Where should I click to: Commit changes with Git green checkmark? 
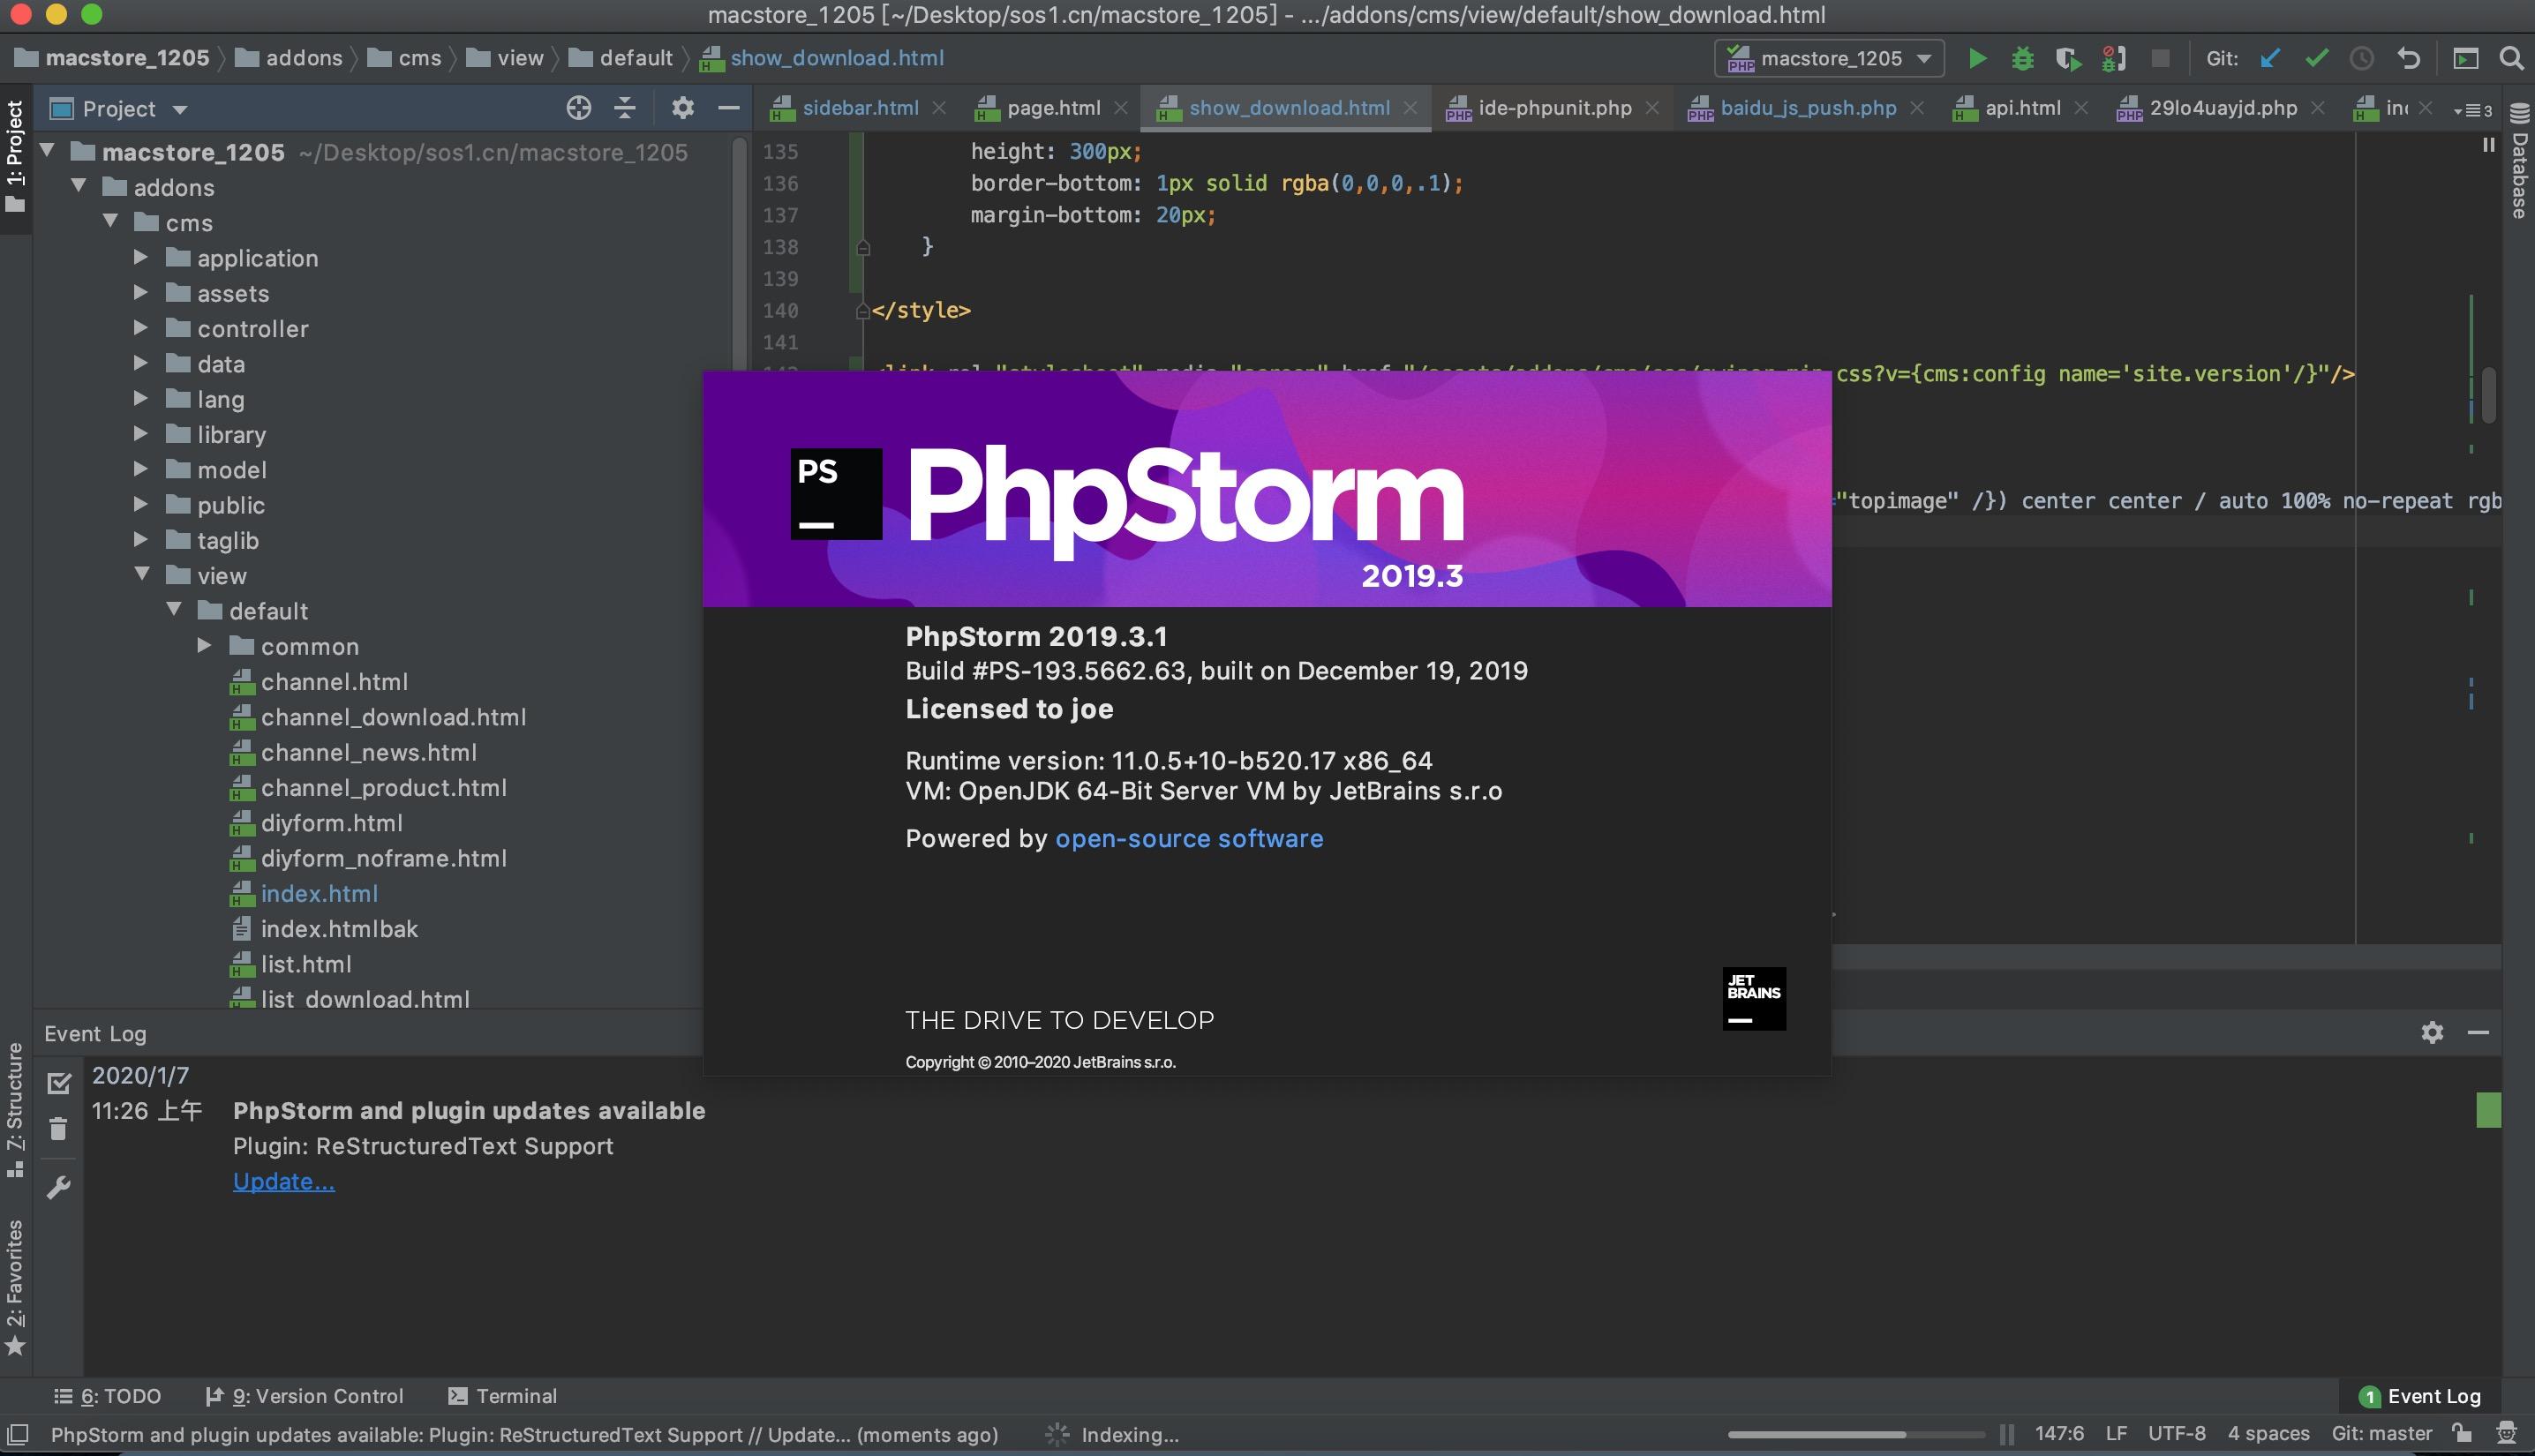pos(2316,58)
